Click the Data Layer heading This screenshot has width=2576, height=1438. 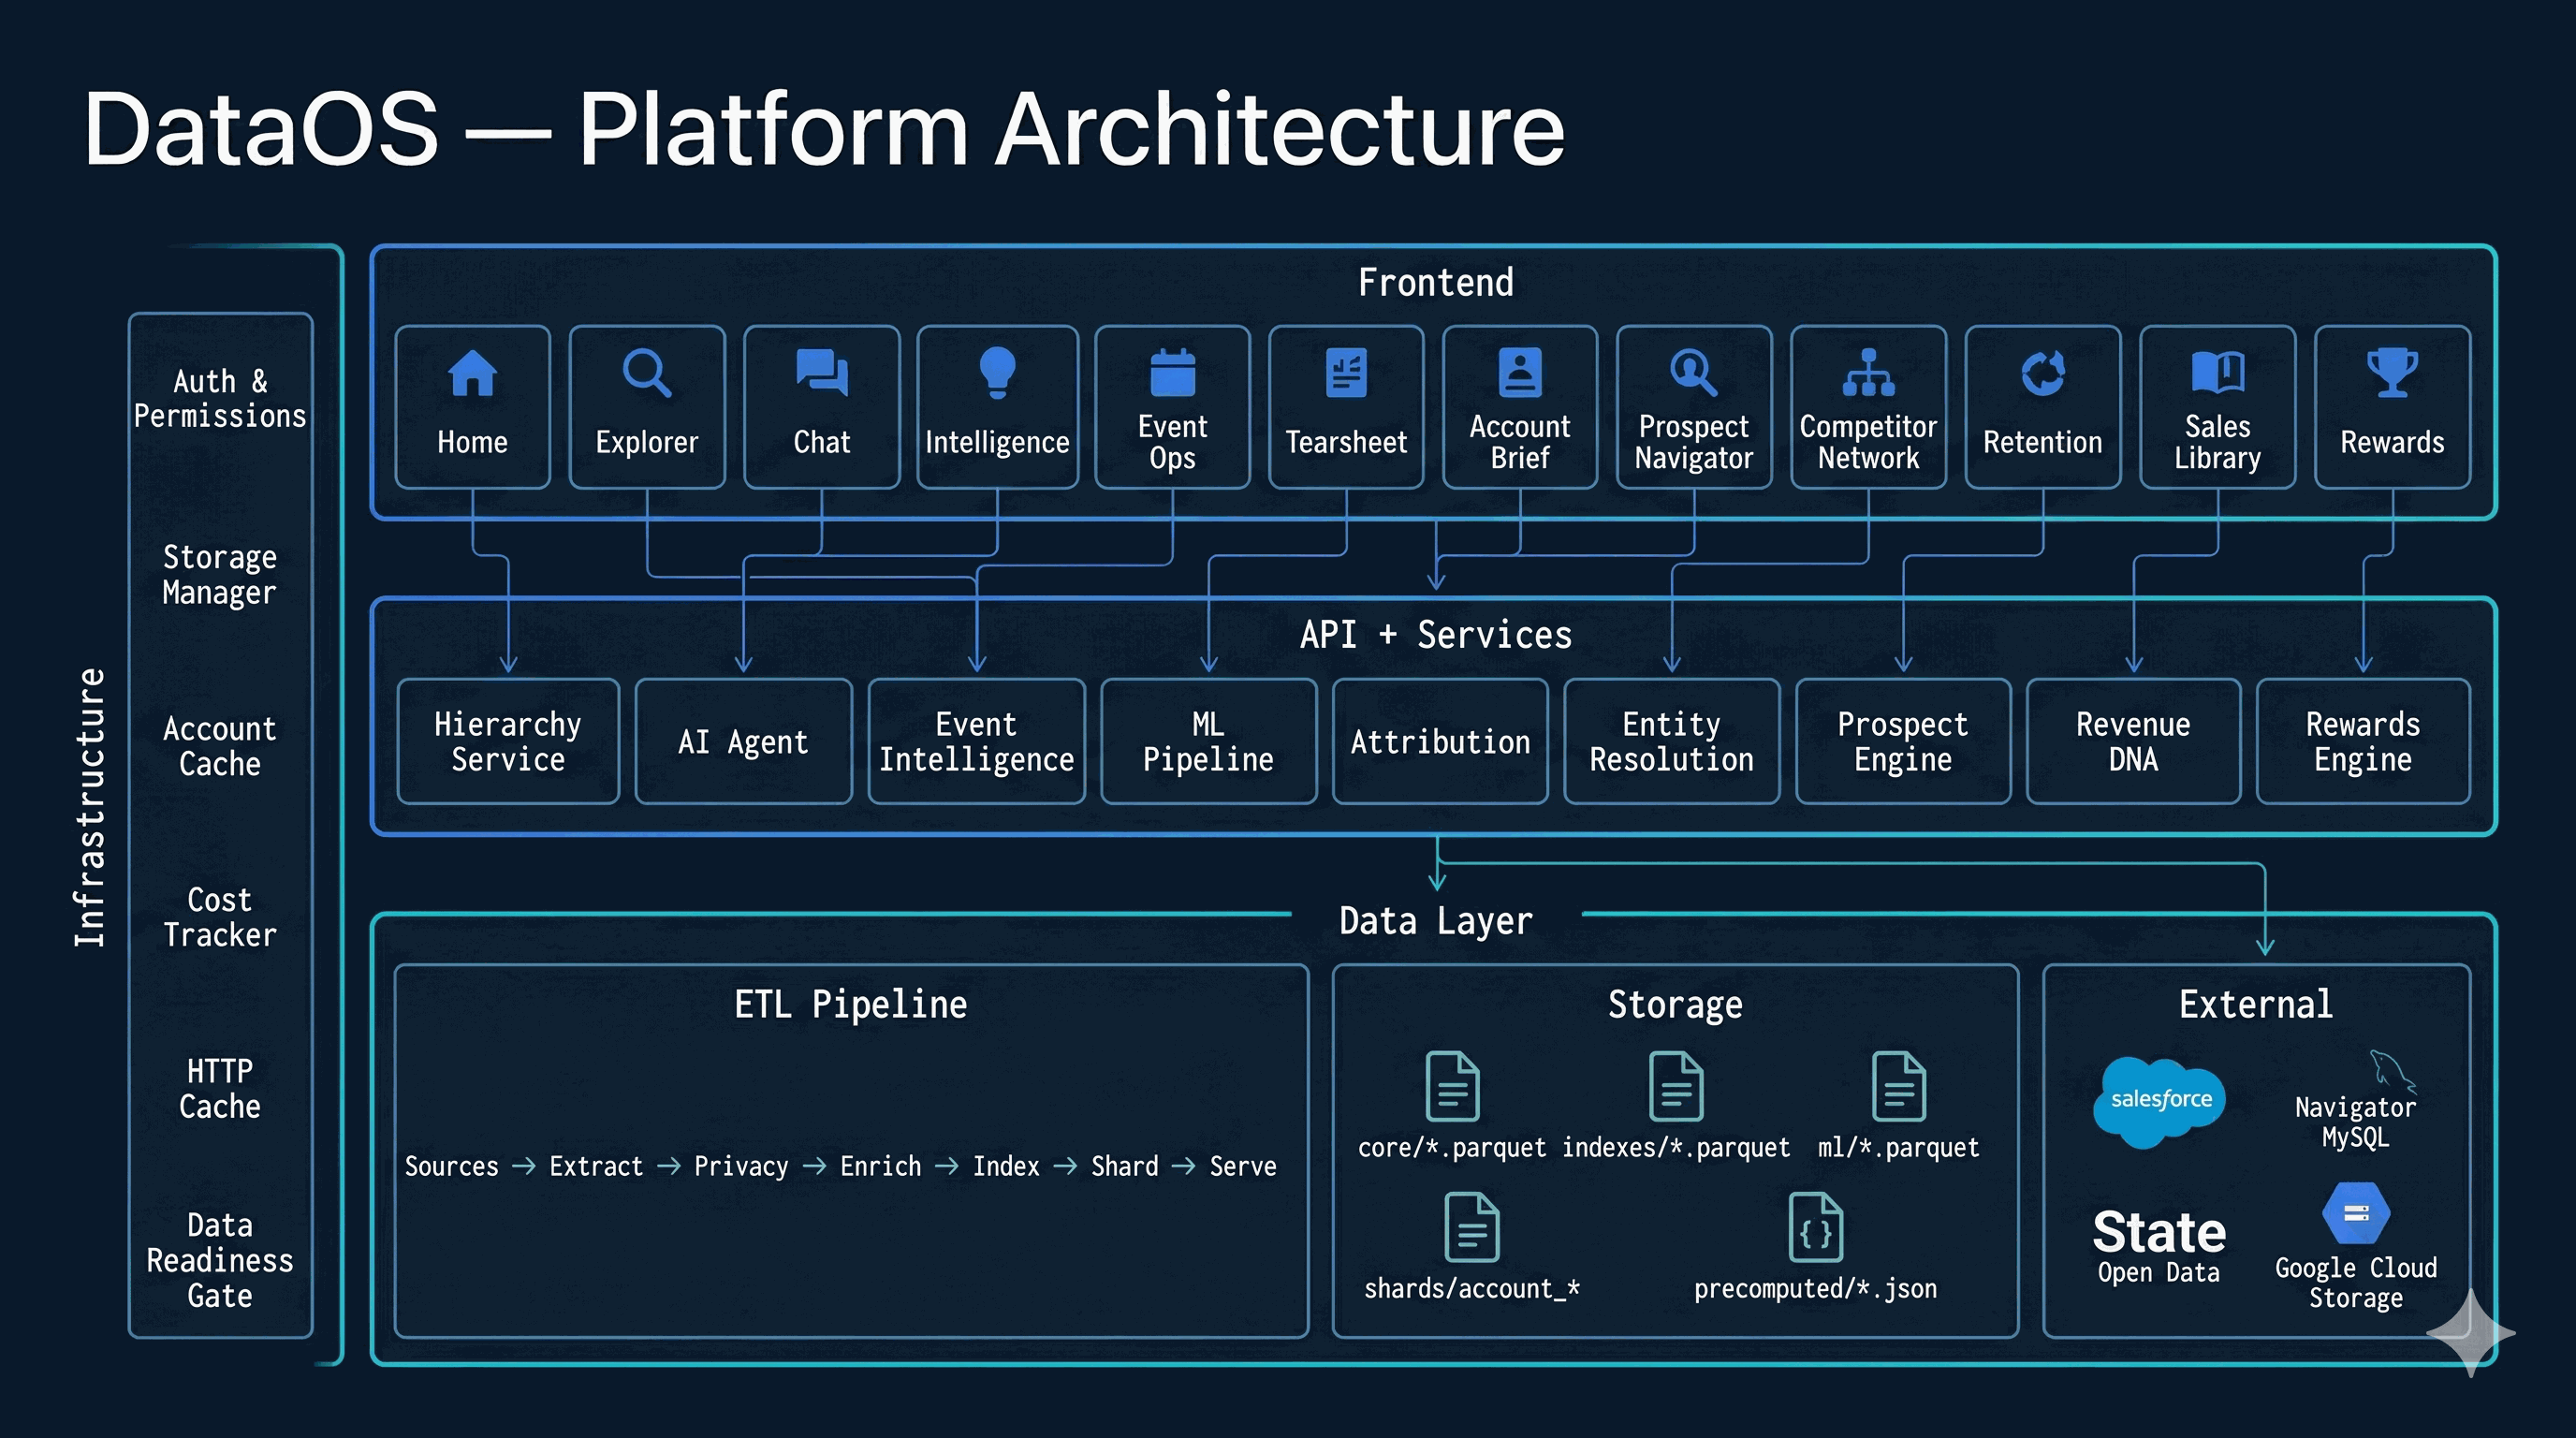[1436, 921]
